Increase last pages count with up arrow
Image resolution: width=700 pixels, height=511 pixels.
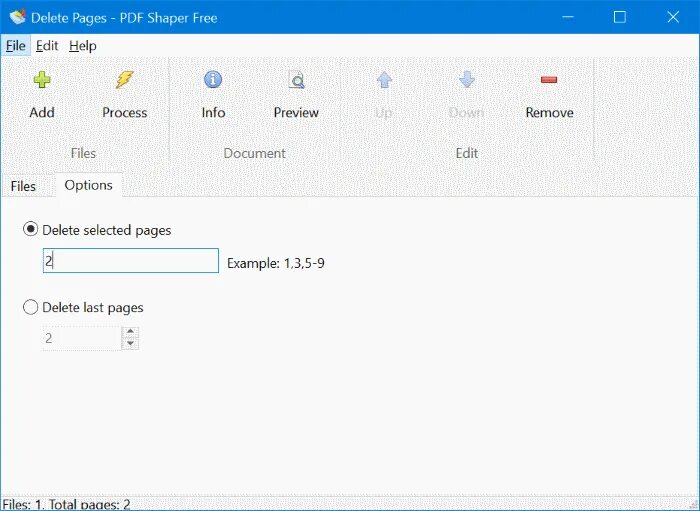[x=130, y=332]
